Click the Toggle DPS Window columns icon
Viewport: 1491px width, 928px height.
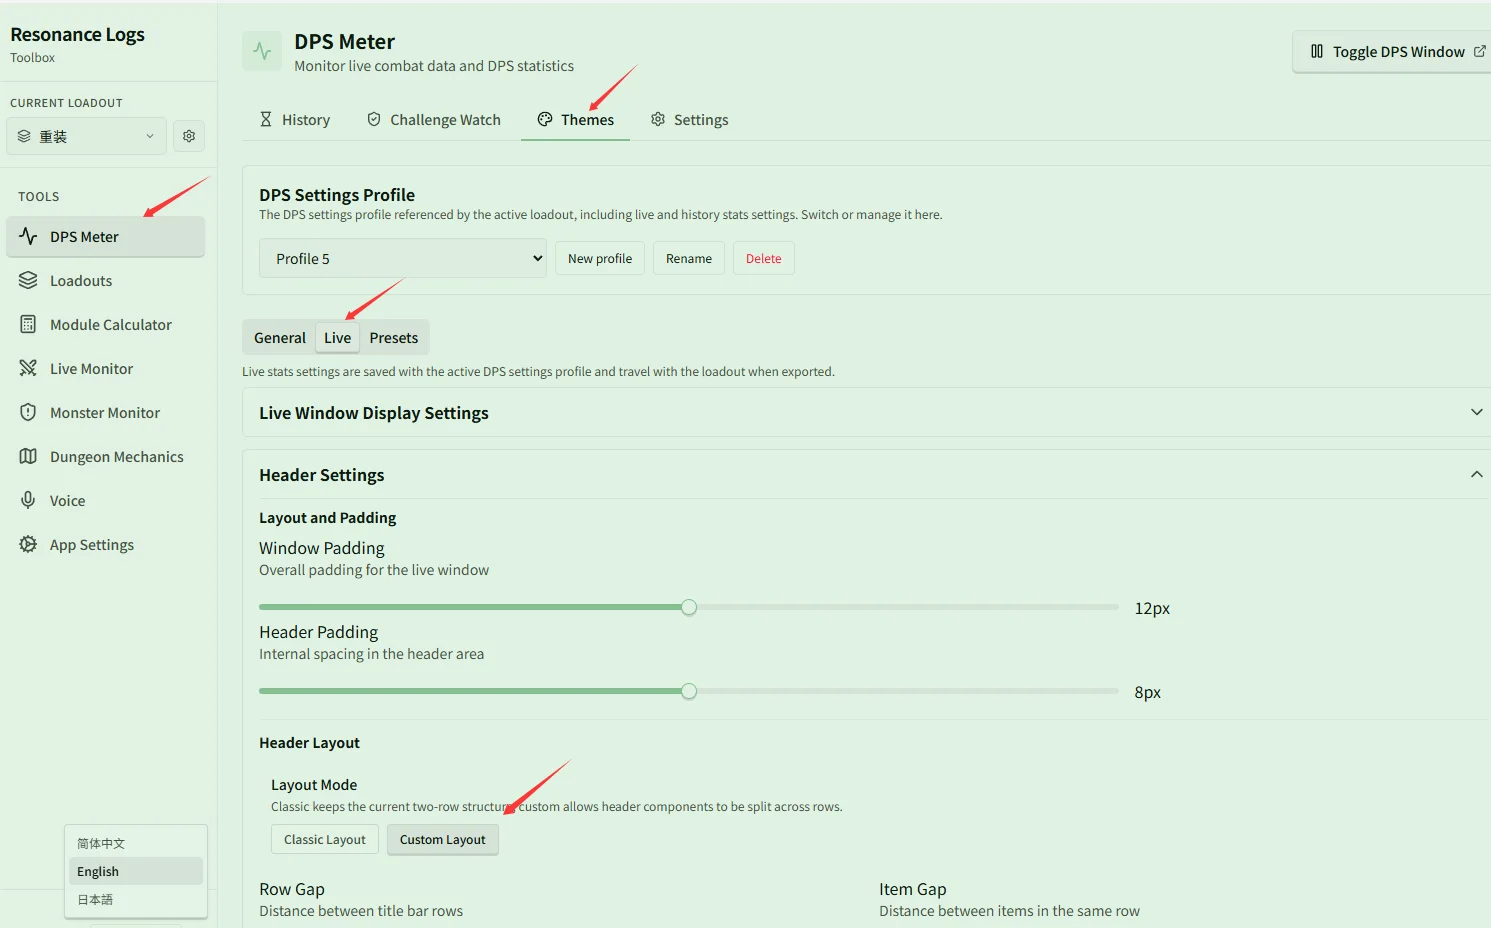[x=1317, y=51]
